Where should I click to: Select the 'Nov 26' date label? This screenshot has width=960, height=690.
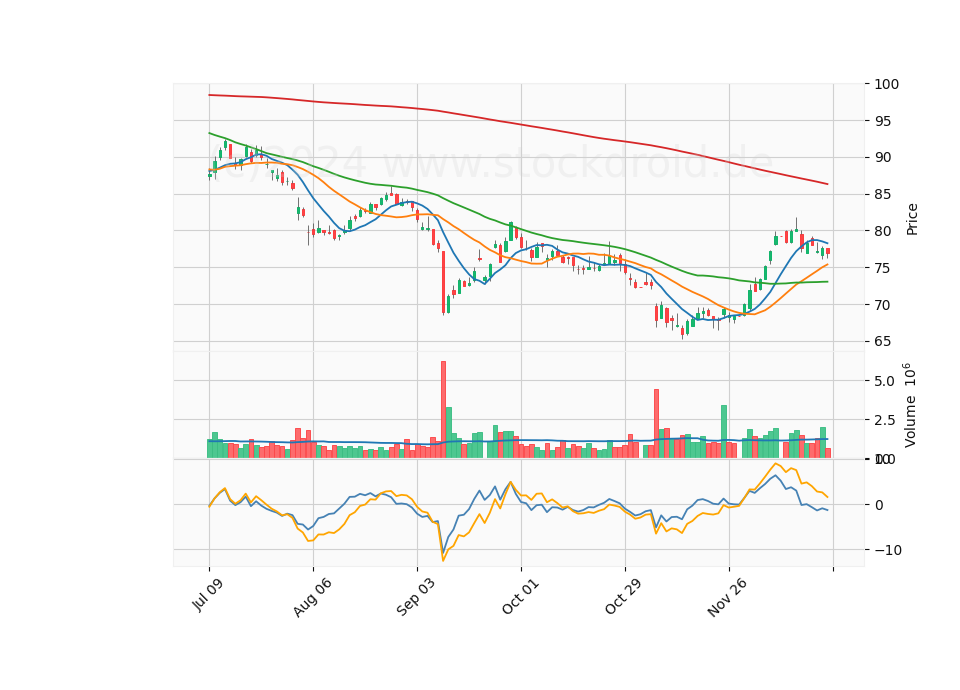click(x=727, y=597)
